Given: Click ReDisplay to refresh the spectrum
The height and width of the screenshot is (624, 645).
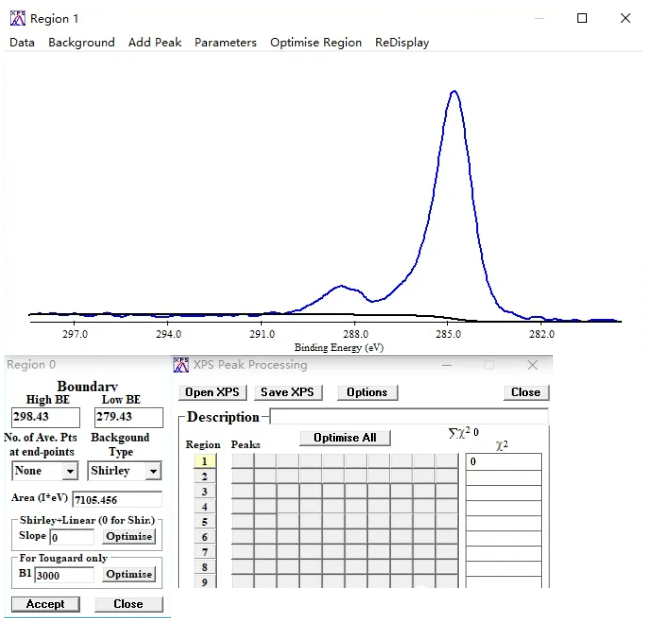Looking at the screenshot, I should tap(402, 42).
